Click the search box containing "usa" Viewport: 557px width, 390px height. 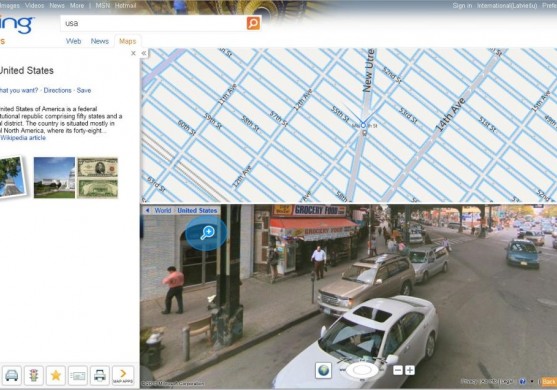[154, 23]
